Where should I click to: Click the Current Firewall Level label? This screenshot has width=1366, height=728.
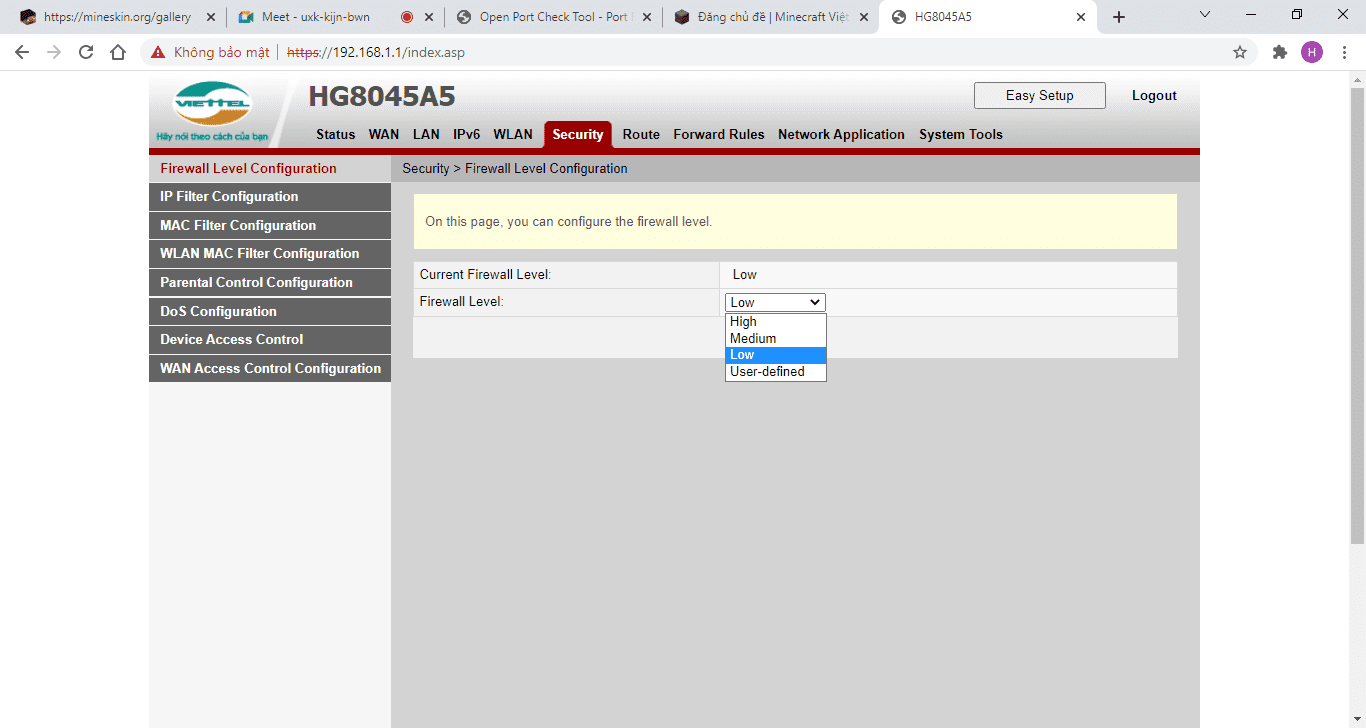[x=485, y=274]
